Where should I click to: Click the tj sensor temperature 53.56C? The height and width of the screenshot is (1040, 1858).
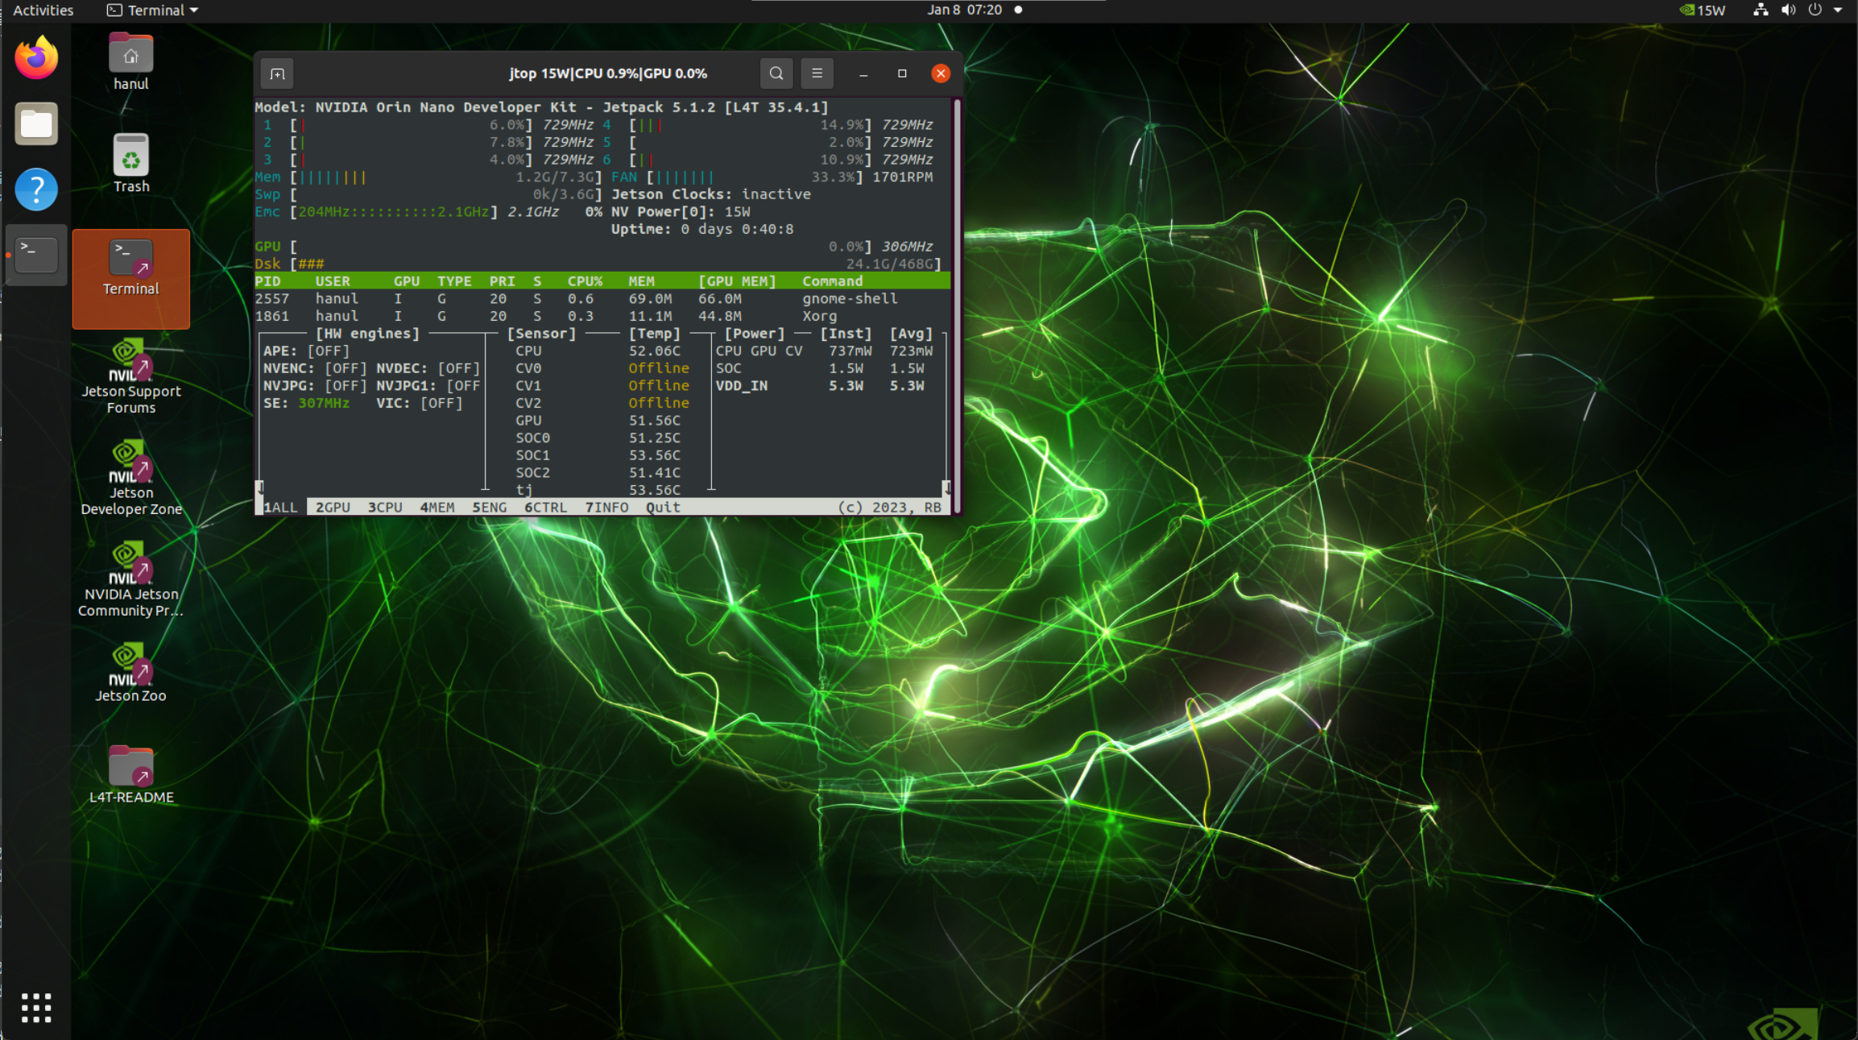point(654,490)
